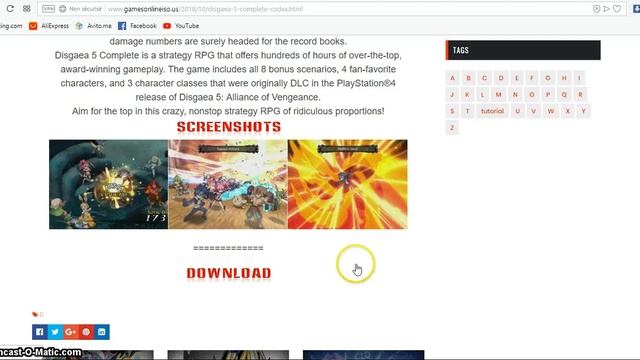The image size is (640, 360).
Task: Open the orange flame screenshot thumbnail
Action: click(x=347, y=184)
